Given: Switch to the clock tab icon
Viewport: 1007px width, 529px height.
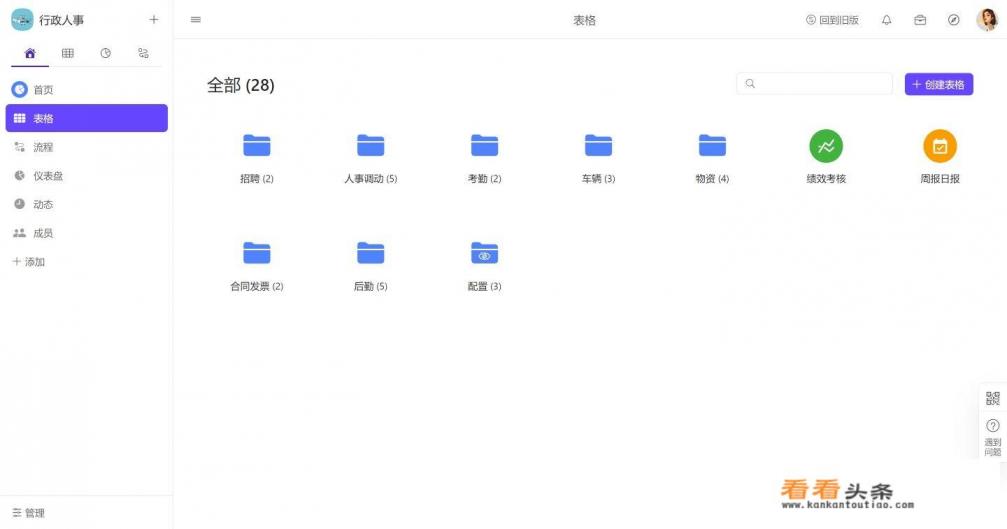Looking at the screenshot, I should [105, 53].
